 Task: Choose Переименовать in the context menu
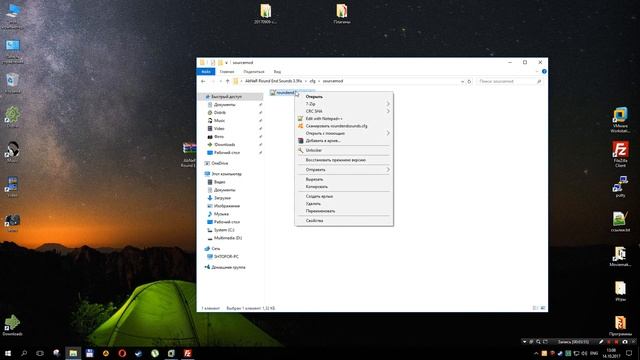pyautogui.click(x=344, y=211)
